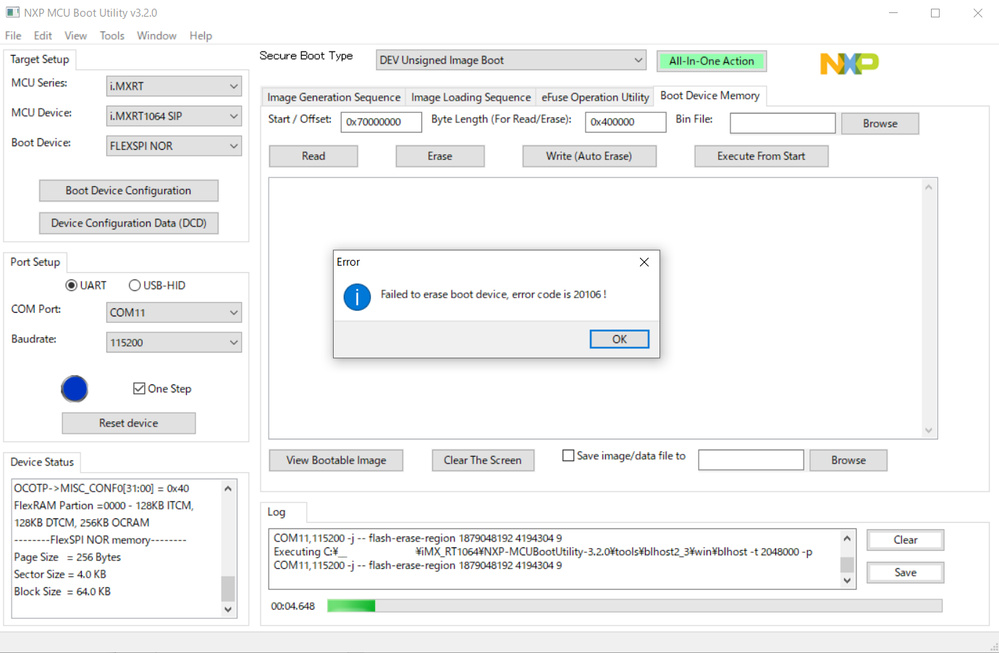The width and height of the screenshot is (999, 653).
Task: Switch to eFuse Operation Utility tab
Action: coord(594,97)
